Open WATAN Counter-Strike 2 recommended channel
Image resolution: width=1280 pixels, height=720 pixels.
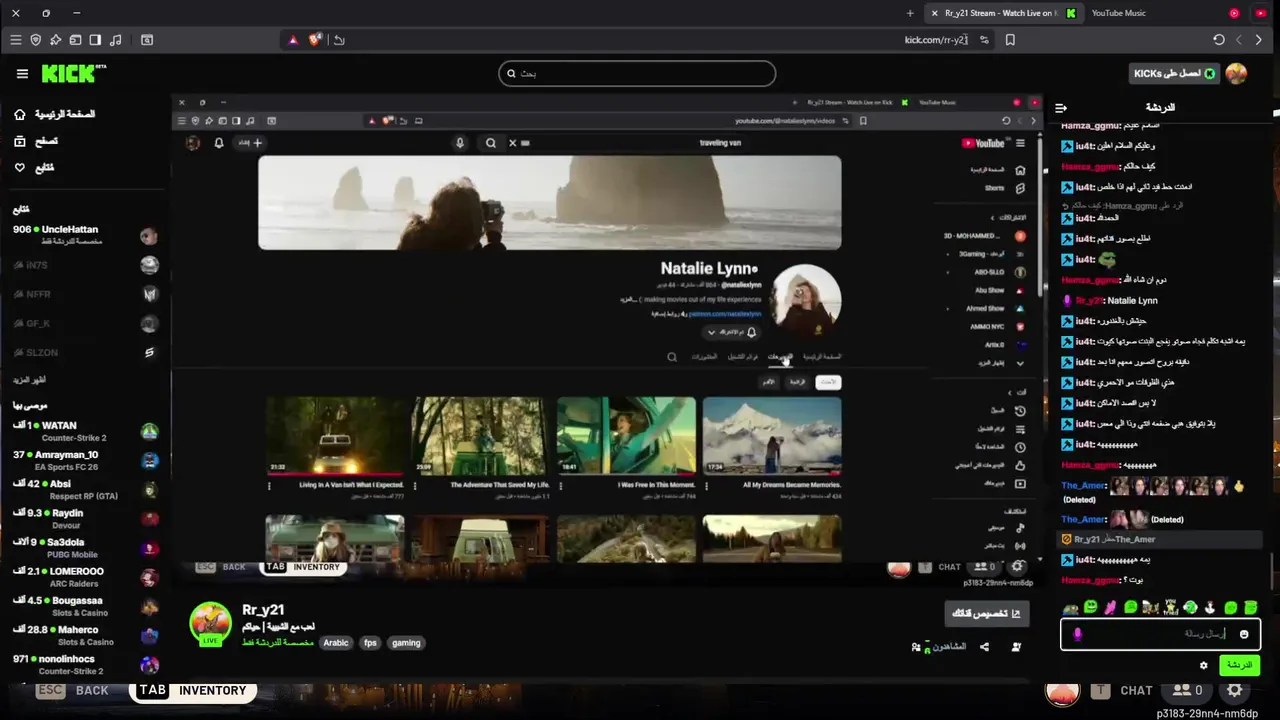(85, 431)
